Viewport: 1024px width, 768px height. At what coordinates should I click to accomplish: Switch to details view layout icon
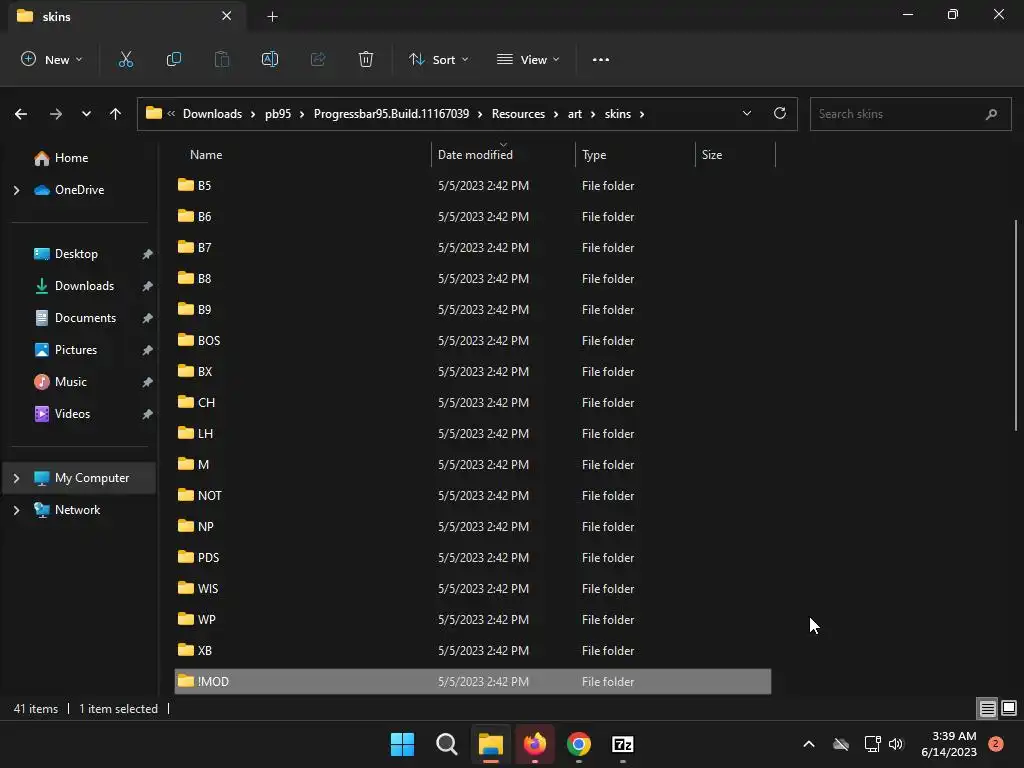[x=987, y=708]
